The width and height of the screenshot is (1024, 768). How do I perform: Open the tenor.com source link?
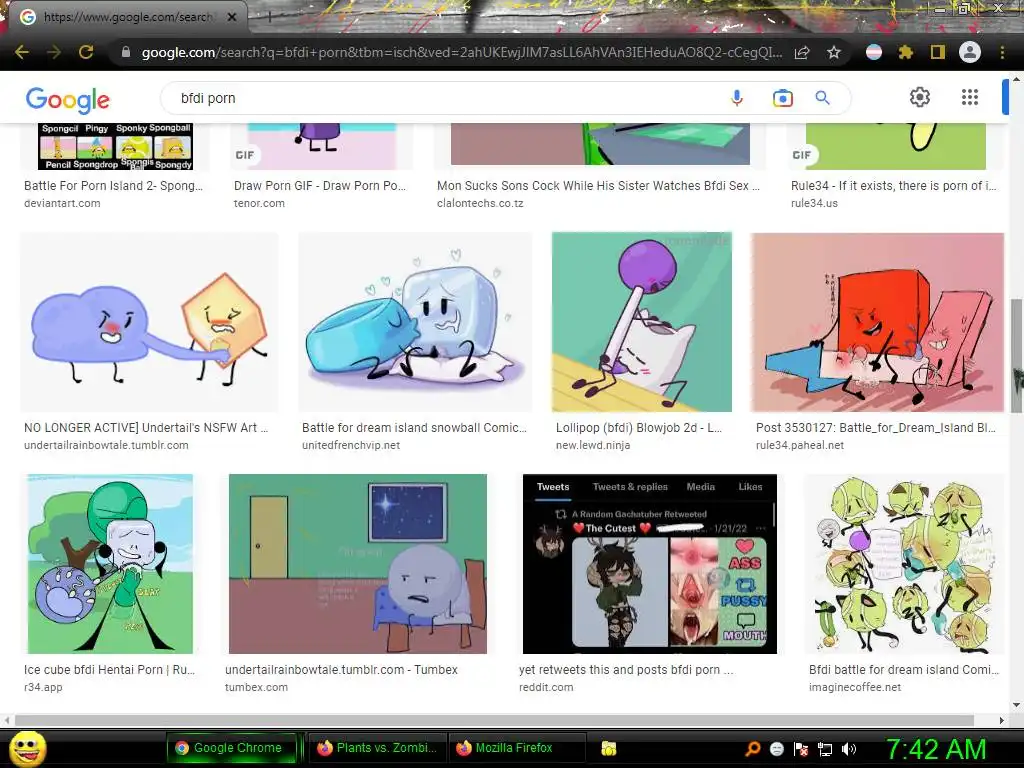point(259,203)
